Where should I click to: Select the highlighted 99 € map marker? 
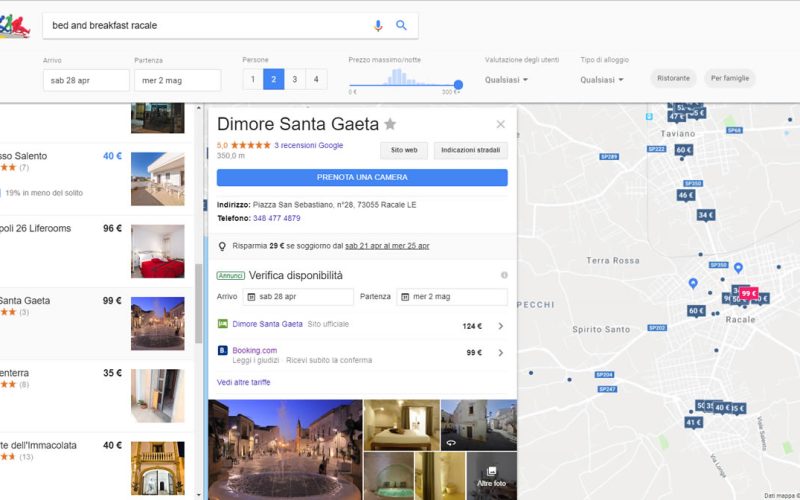click(748, 293)
